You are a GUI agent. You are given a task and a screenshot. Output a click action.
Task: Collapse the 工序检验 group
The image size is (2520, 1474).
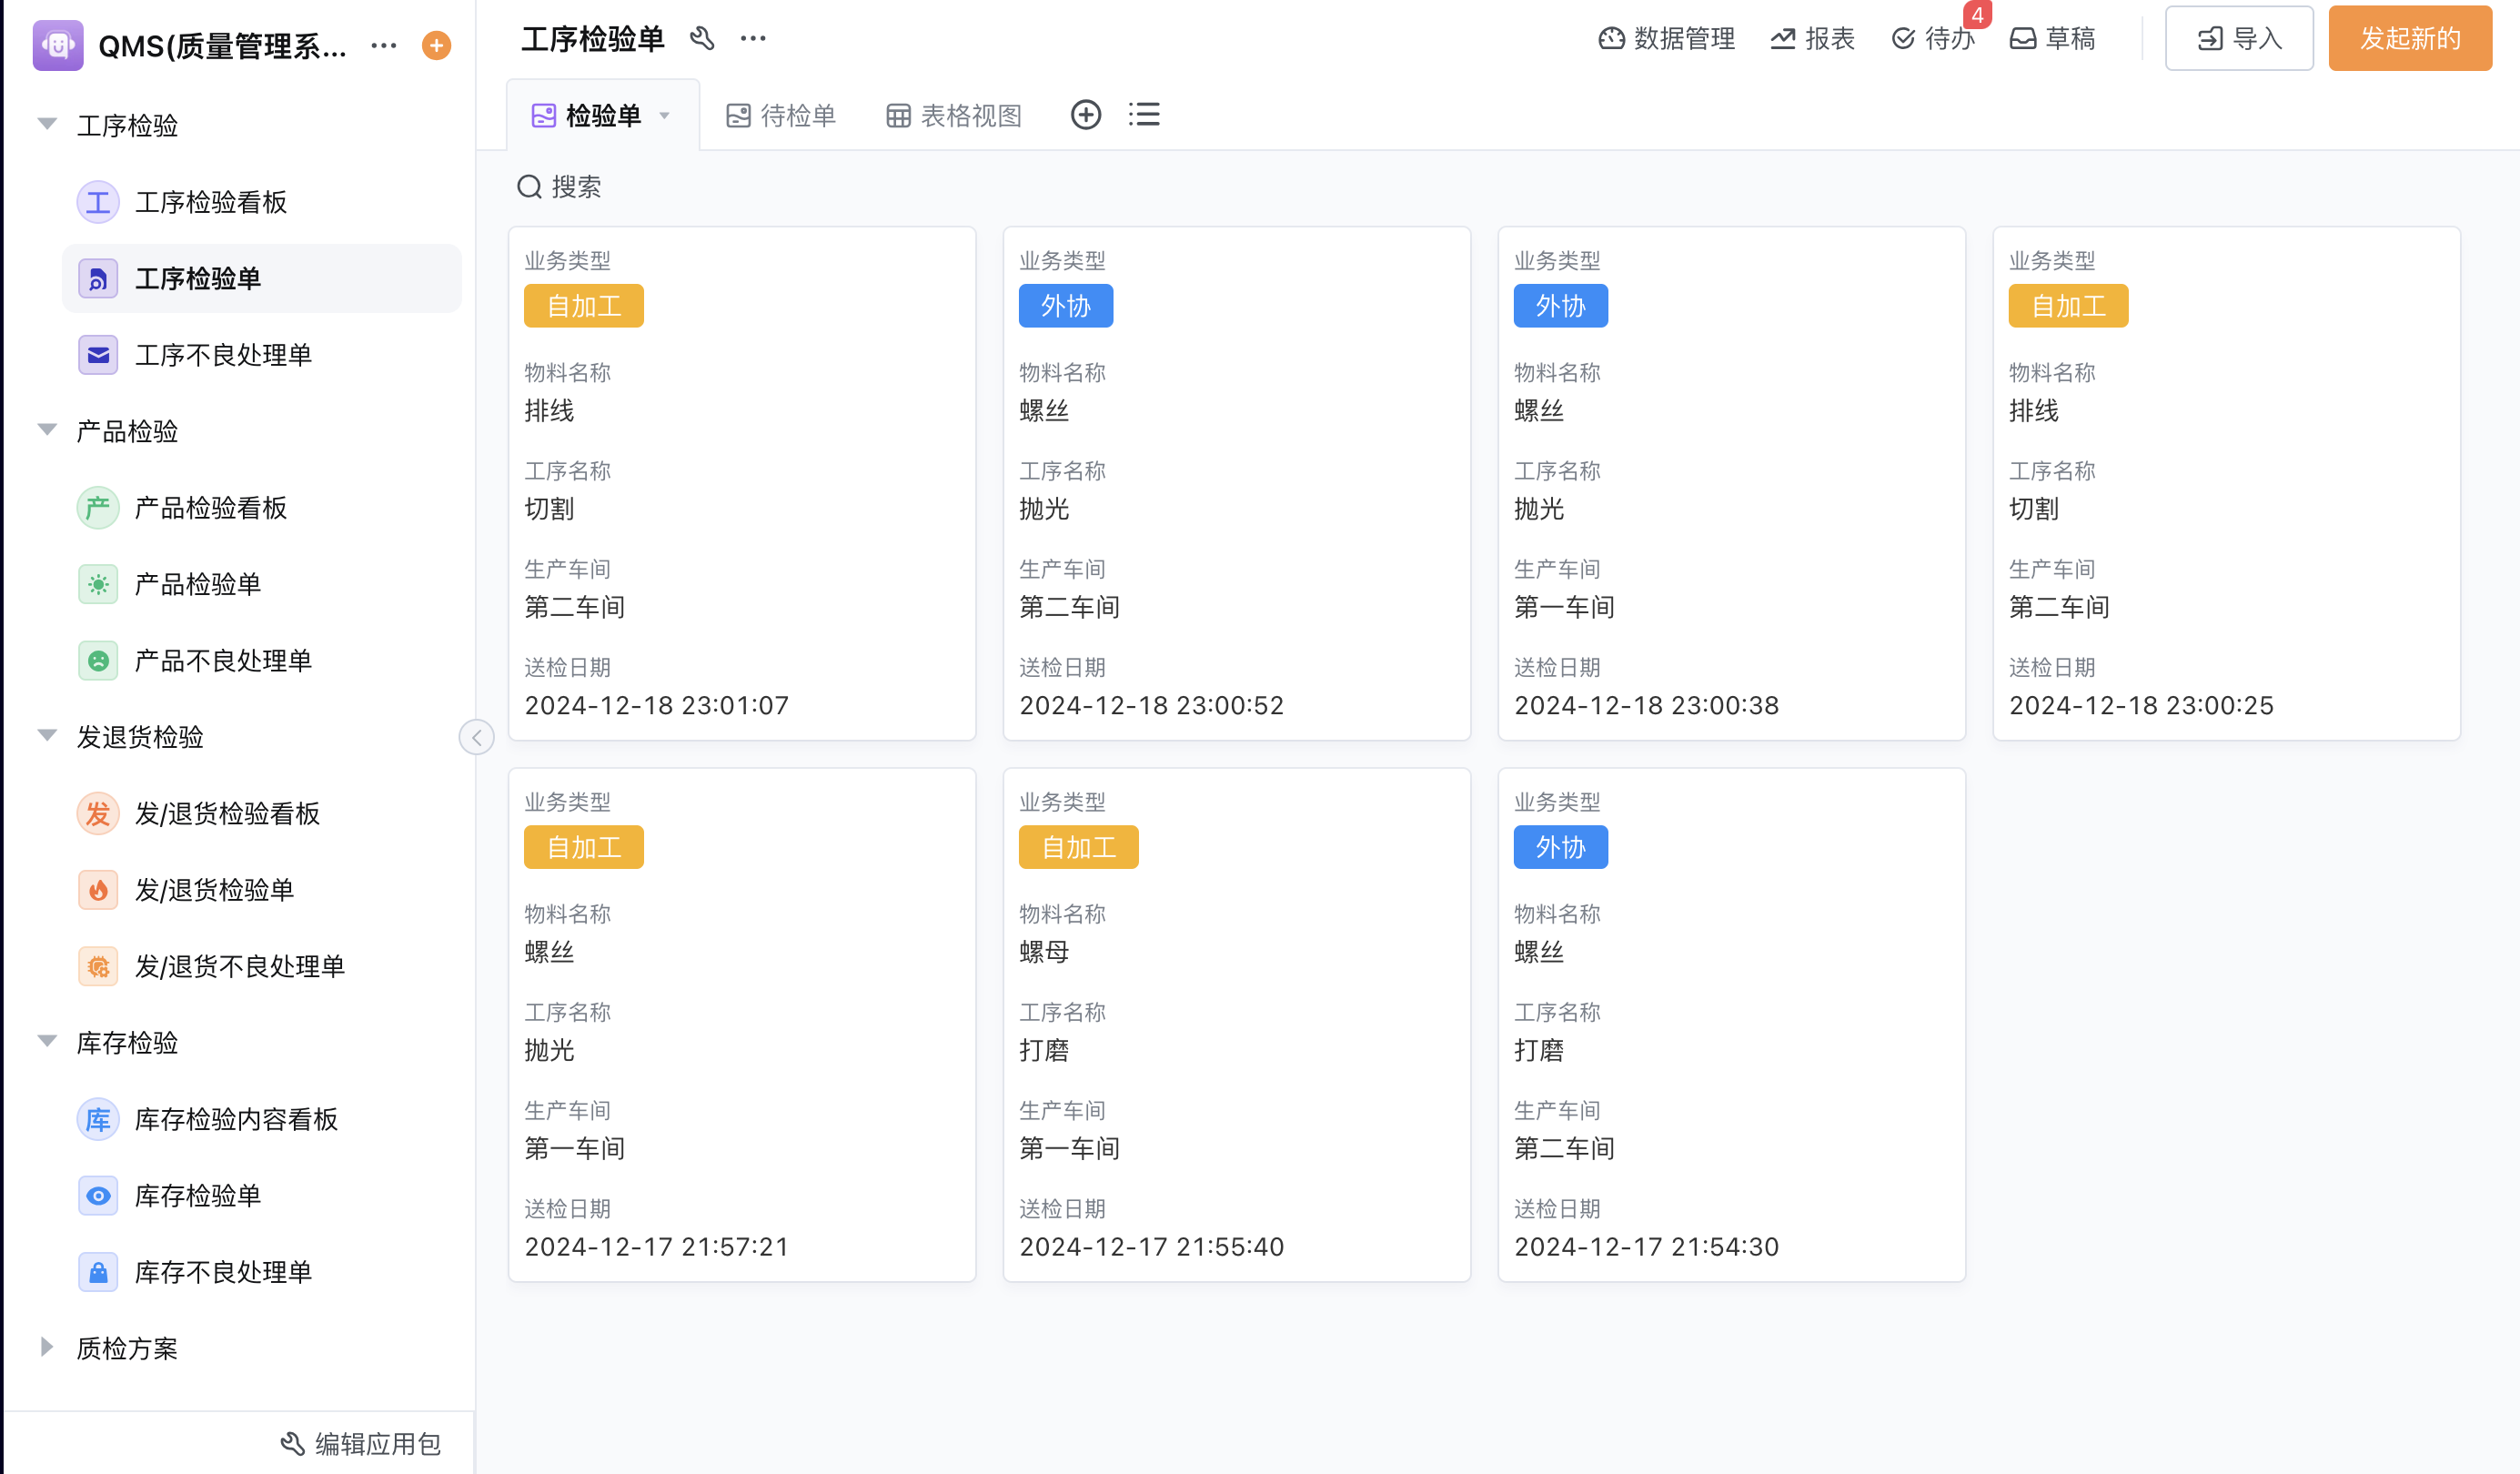pyautogui.click(x=47, y=125)
